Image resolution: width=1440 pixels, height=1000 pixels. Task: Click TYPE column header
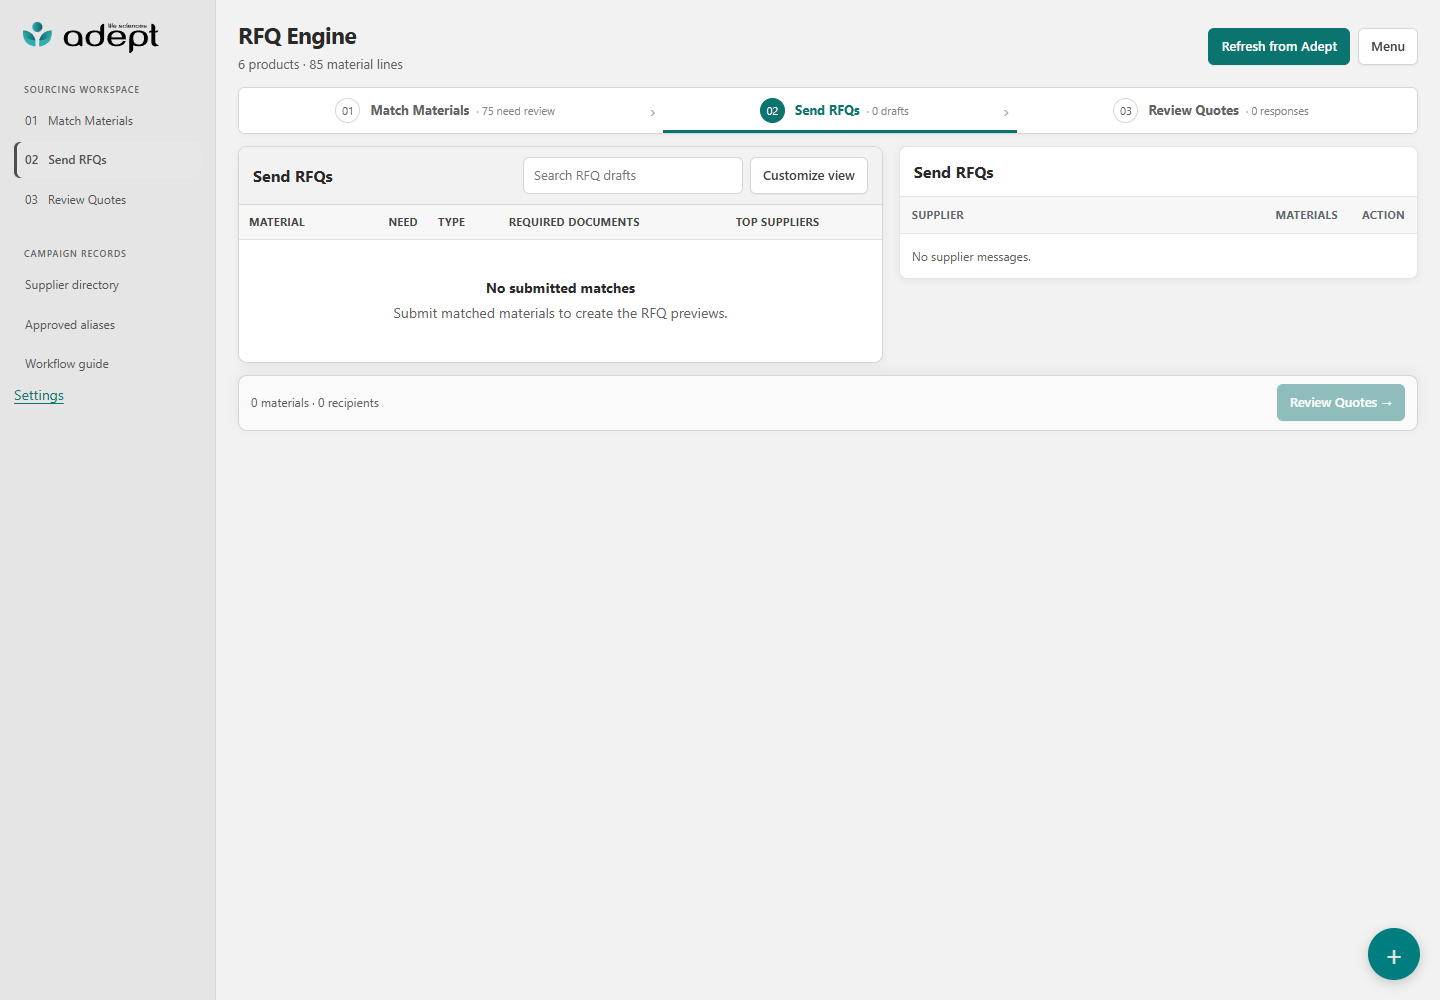pyautogui.click(x=451, y=222)
